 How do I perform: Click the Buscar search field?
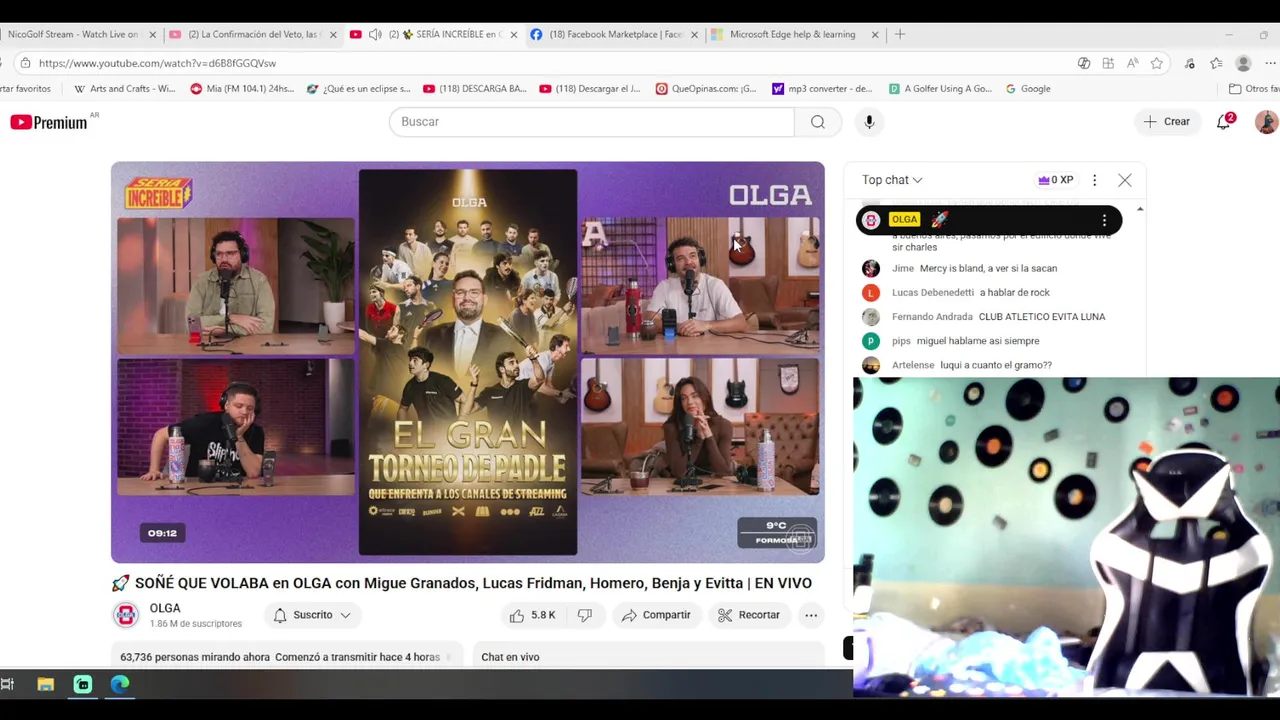point(592,122)
